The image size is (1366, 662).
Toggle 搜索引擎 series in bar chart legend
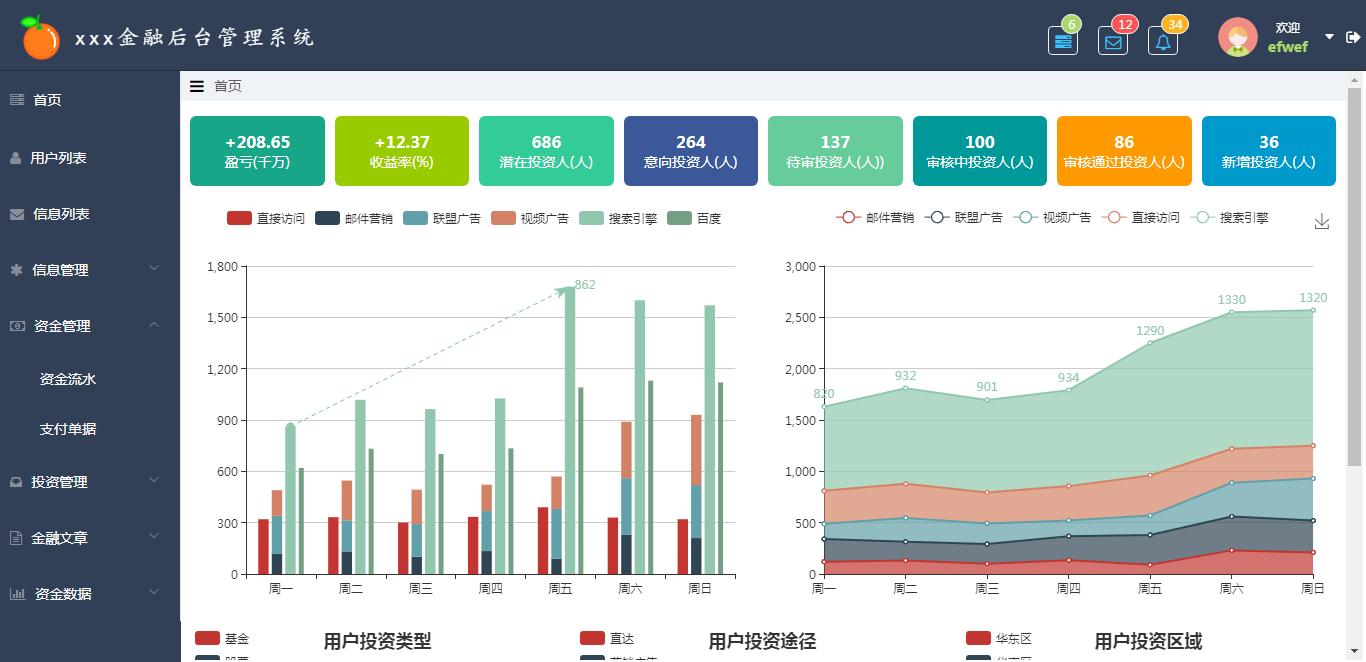click(618, 218)
